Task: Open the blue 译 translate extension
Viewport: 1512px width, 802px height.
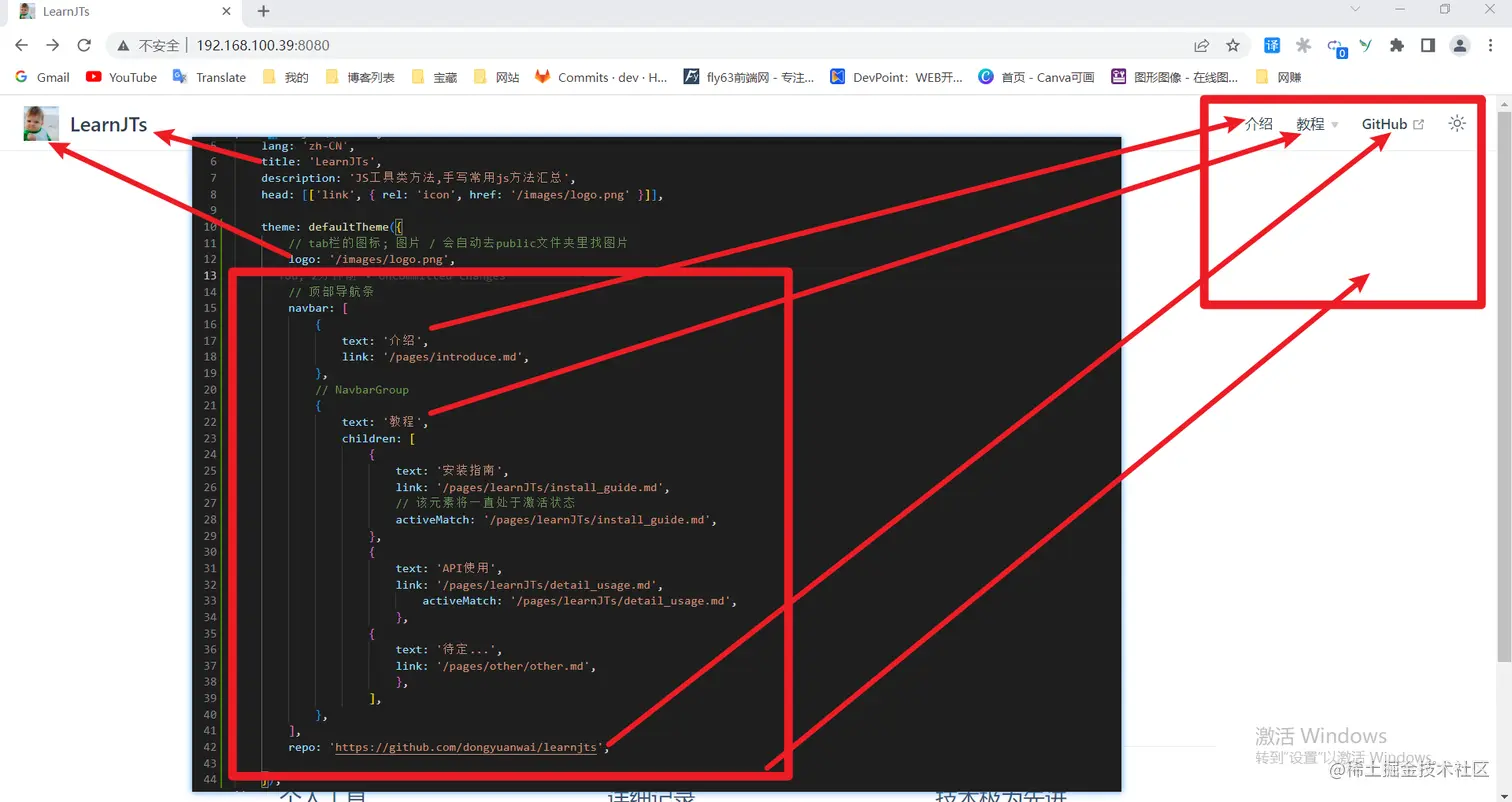Action: click(1272, 45)
